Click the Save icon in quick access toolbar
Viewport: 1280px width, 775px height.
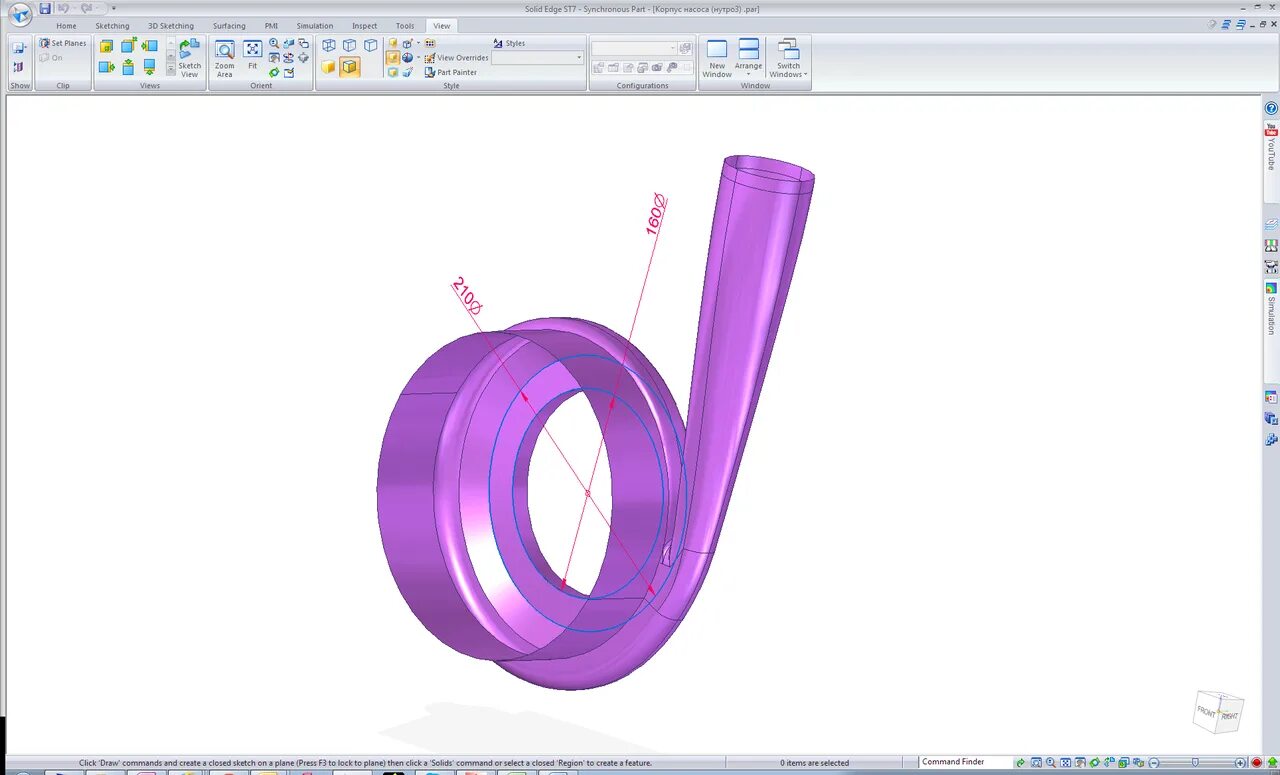click(x=45, y=8)
